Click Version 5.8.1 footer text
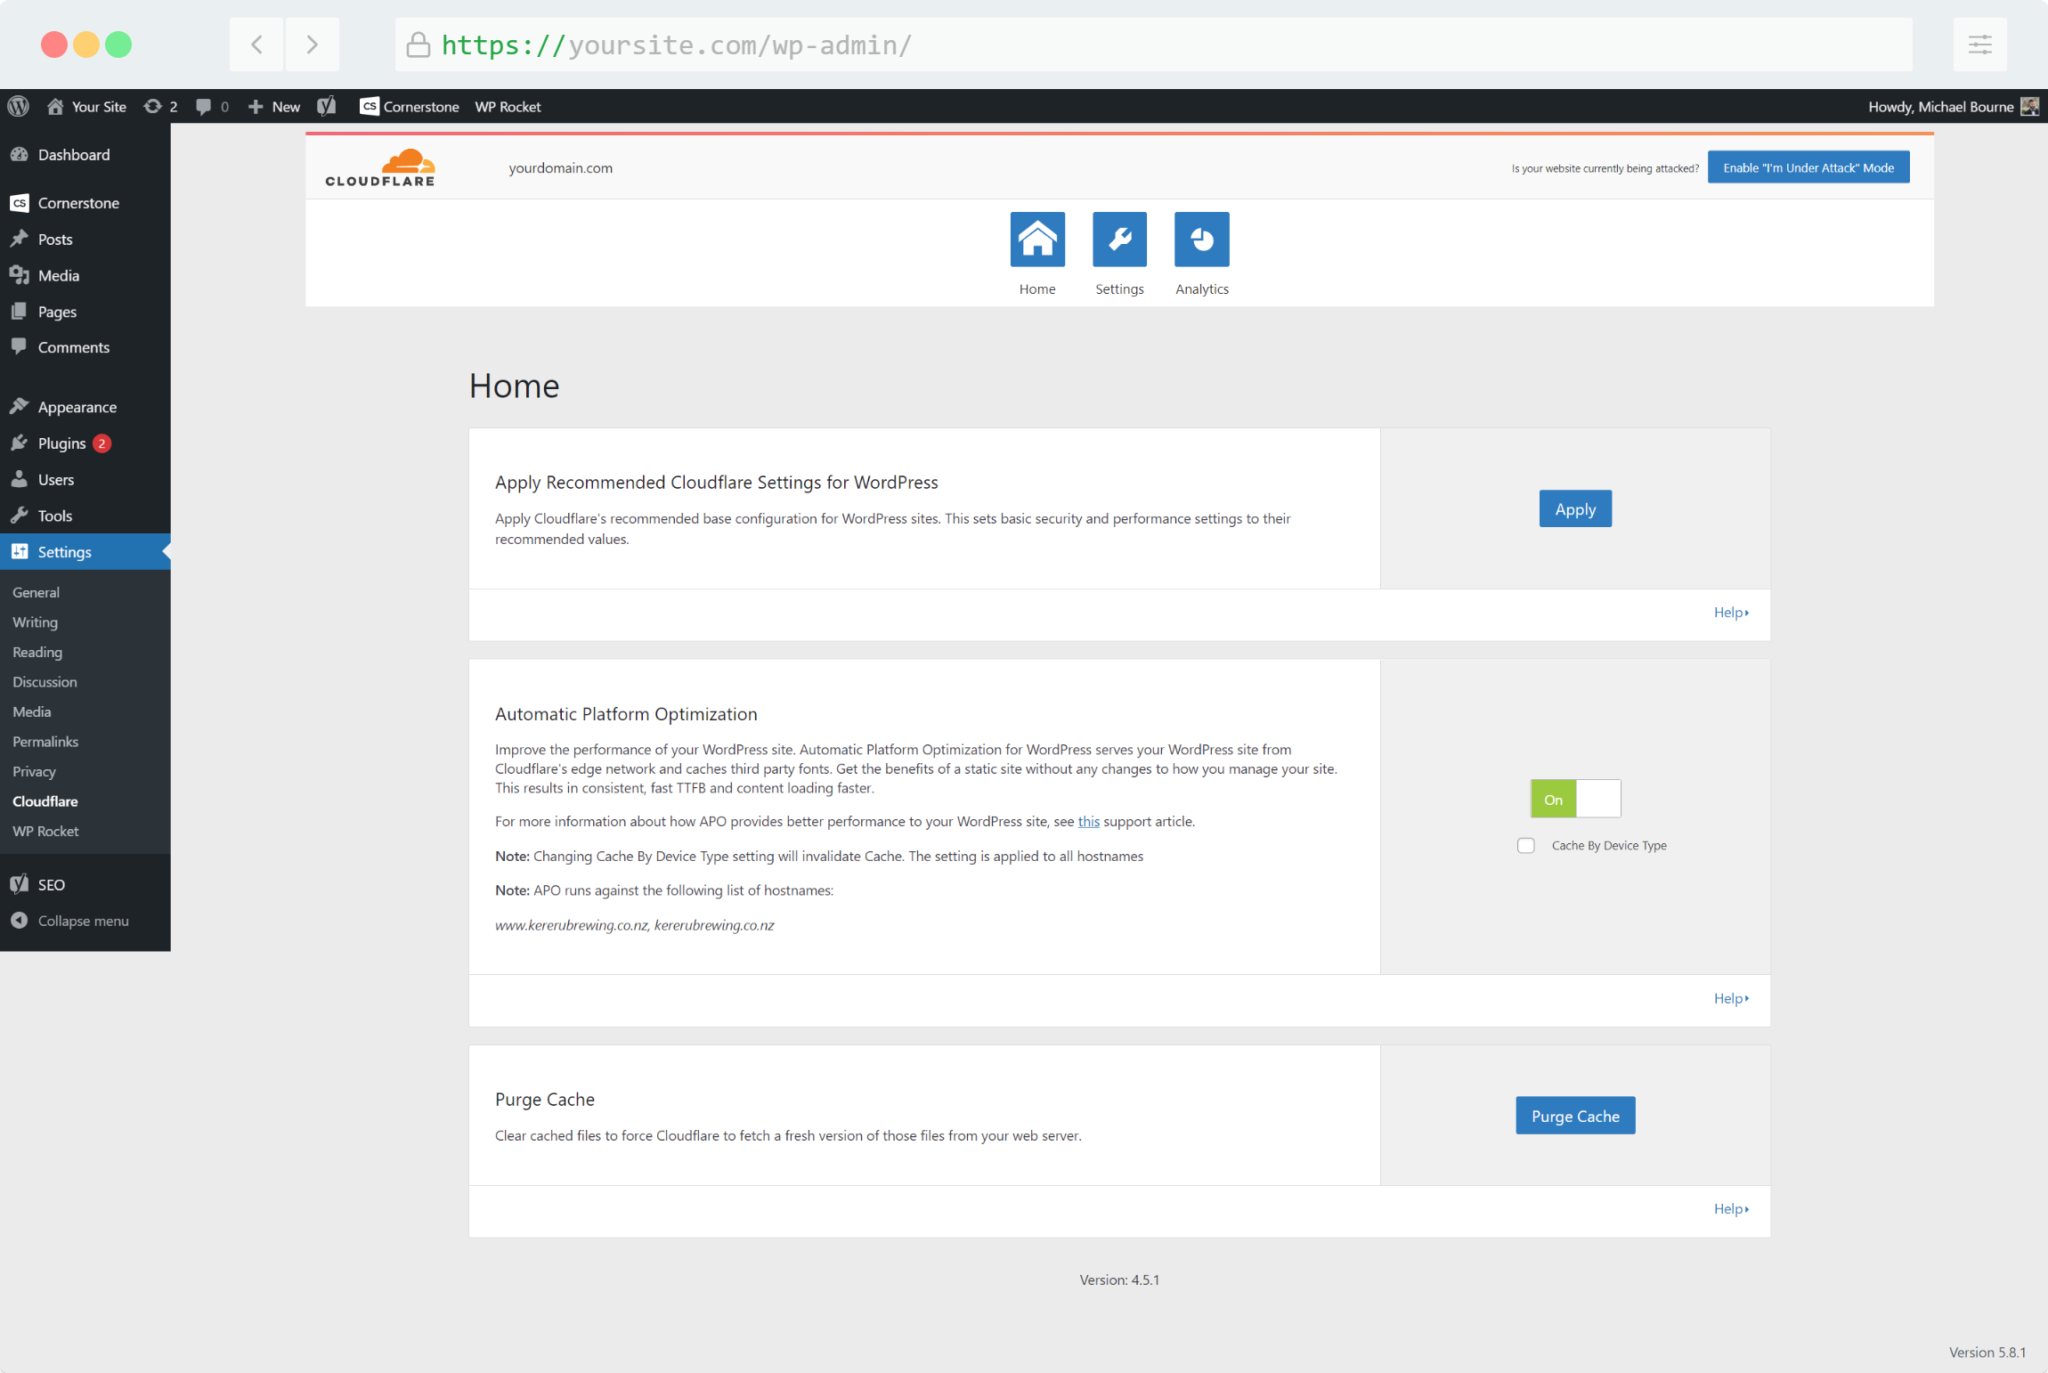The image size is (2048, 1373). [x=1987, y=1352]
